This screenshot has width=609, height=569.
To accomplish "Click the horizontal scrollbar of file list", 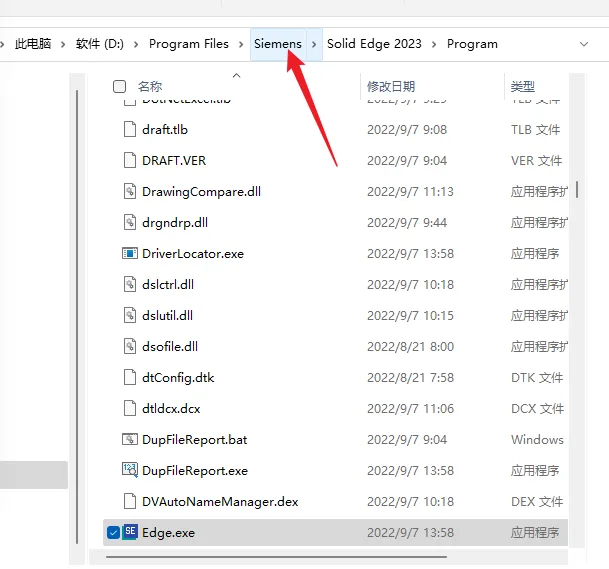I will coord(276,557).
